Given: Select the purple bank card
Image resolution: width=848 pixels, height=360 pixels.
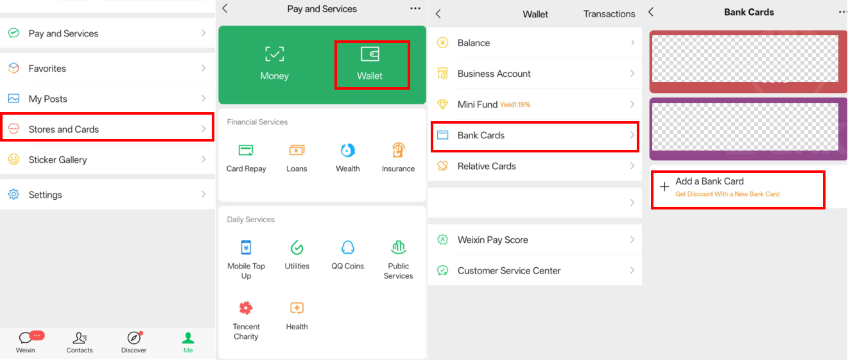Looking at the screenshot, I should click(748, 129).
